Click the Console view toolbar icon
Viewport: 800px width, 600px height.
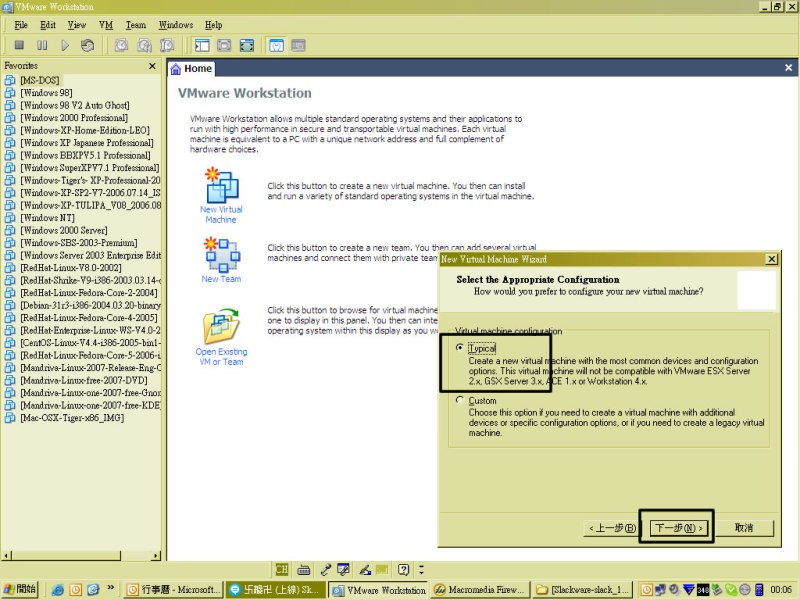298,45
